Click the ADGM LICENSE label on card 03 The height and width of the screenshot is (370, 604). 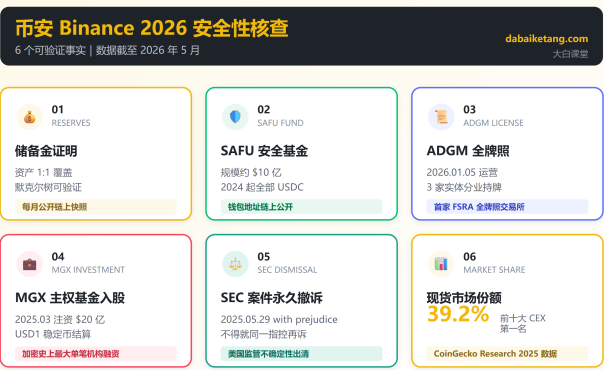[493, 123]
